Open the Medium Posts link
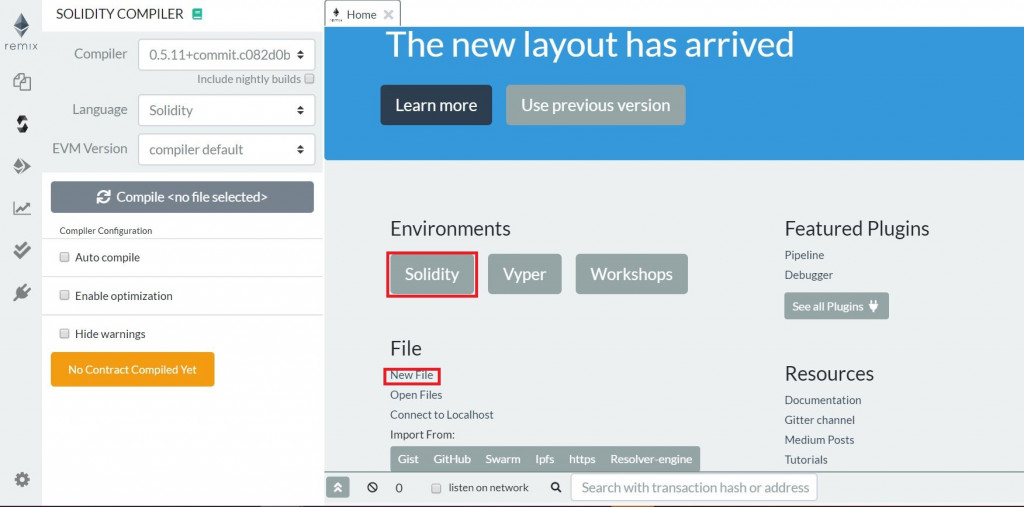 click(819, 440)
